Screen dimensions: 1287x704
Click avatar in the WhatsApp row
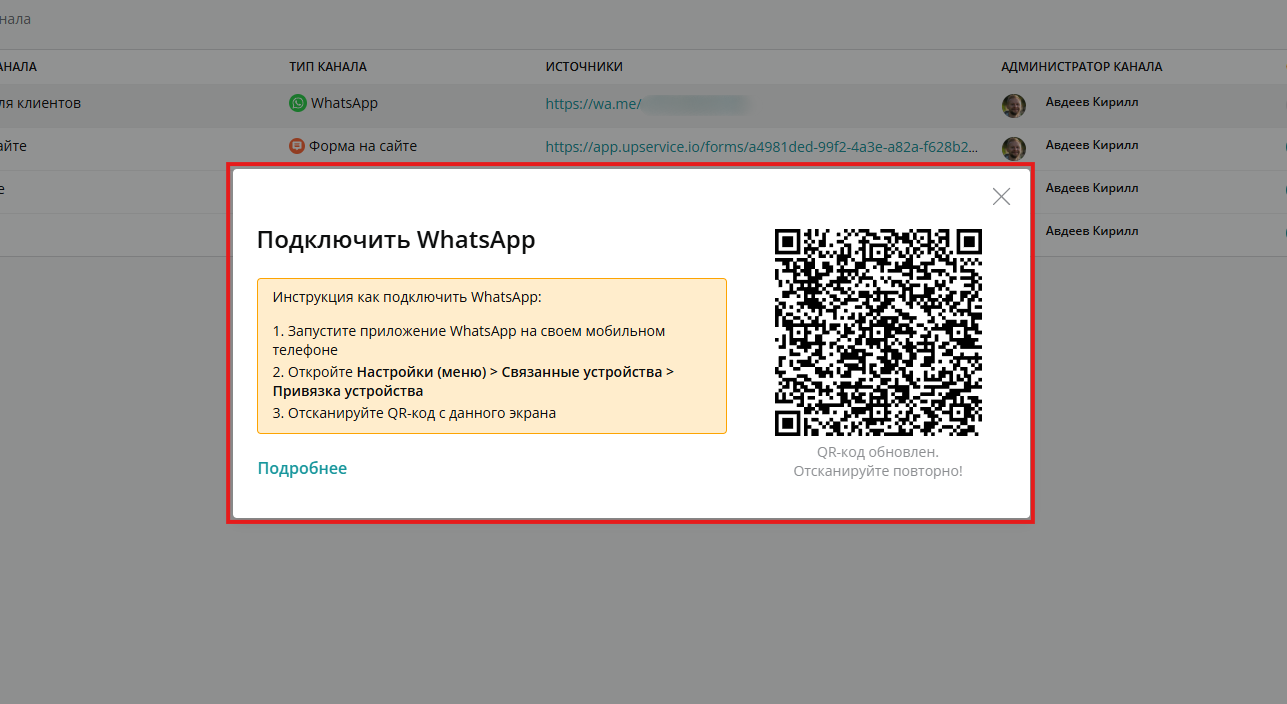(1014, 106)
